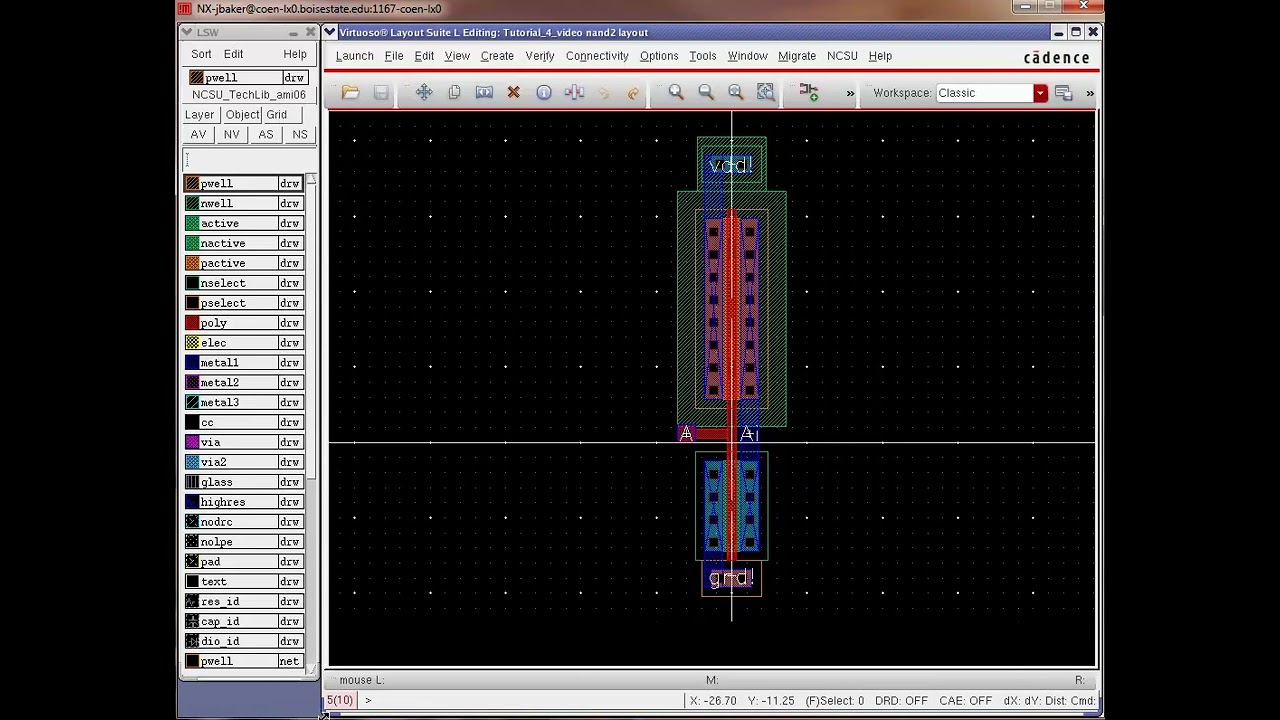Screen dimensions: 1280x720
Task: Click the vdd! label in layout
Action: 731,166
